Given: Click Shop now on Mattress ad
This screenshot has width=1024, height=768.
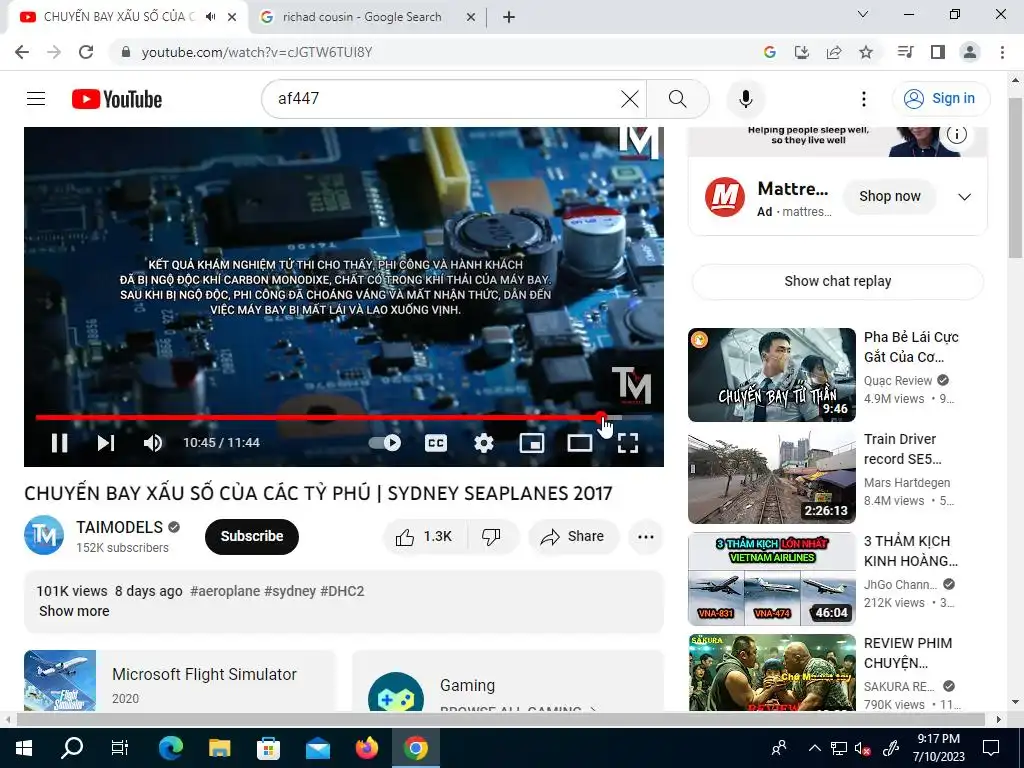Looking at the screenshot, I should 889,196.
